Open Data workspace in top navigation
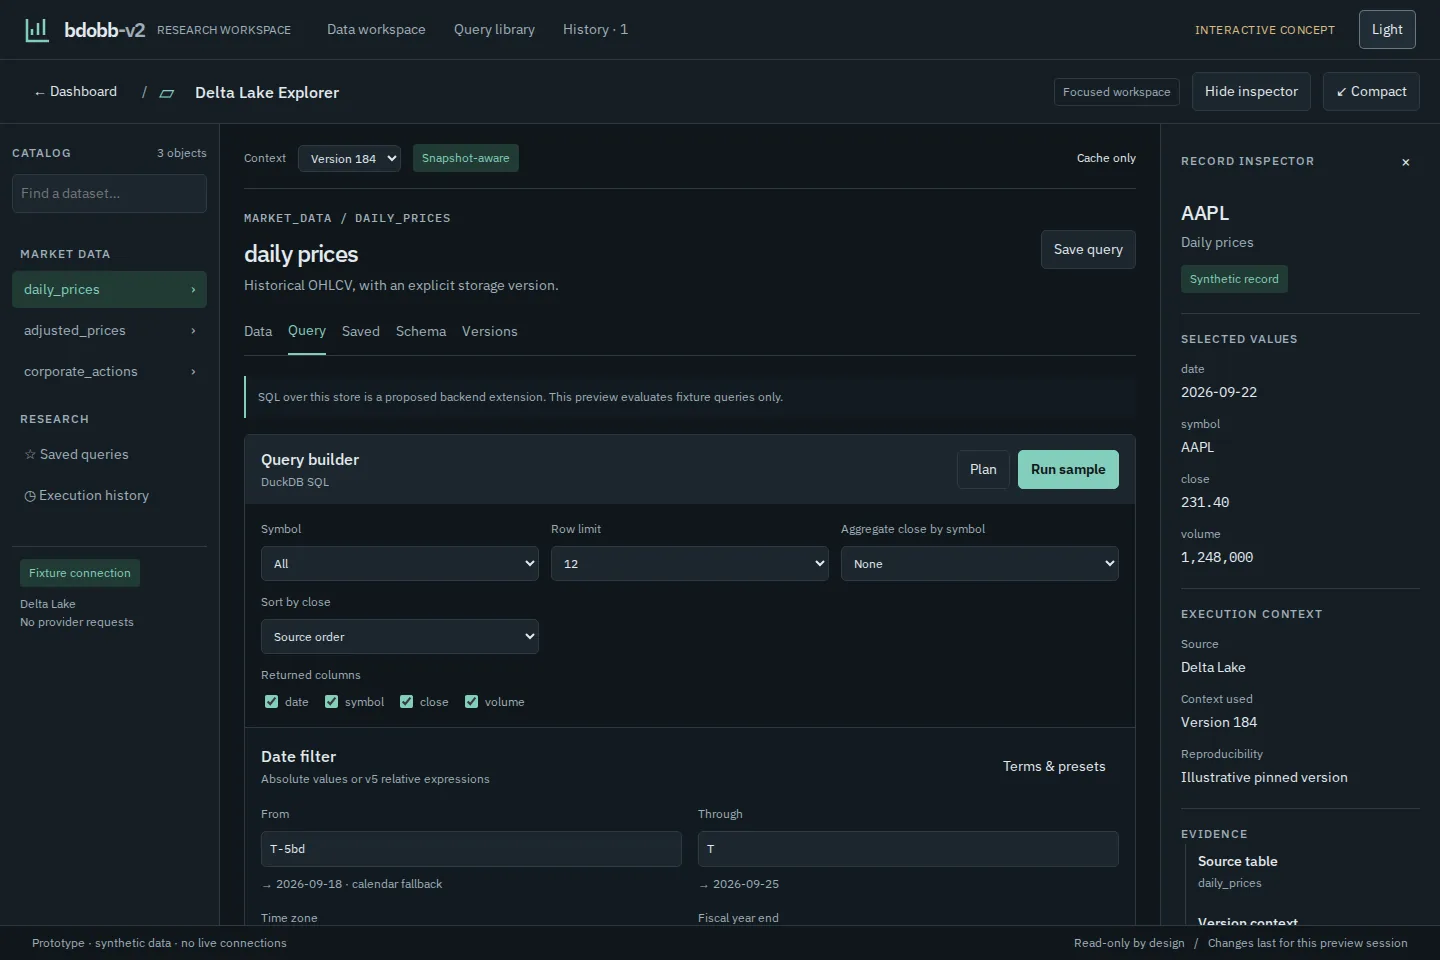 click(376, 29)
